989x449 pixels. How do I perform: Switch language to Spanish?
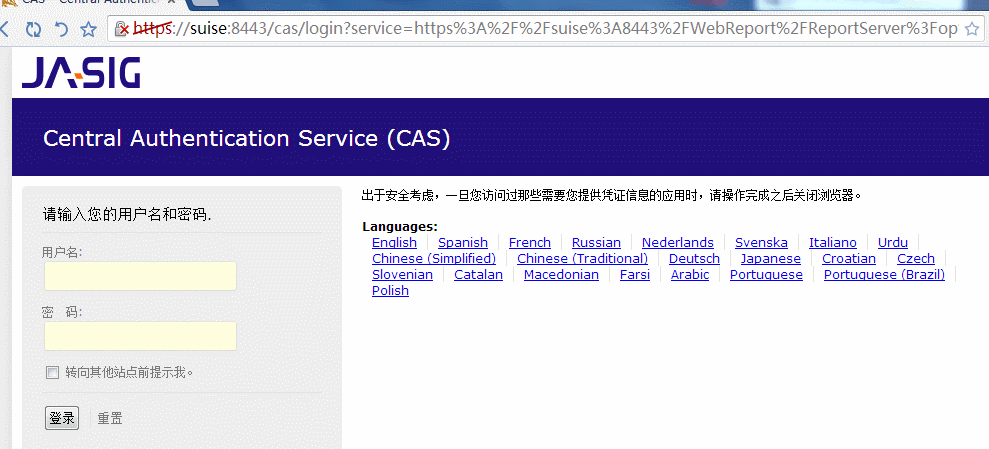pyautogui.click(x=463, y=243)
